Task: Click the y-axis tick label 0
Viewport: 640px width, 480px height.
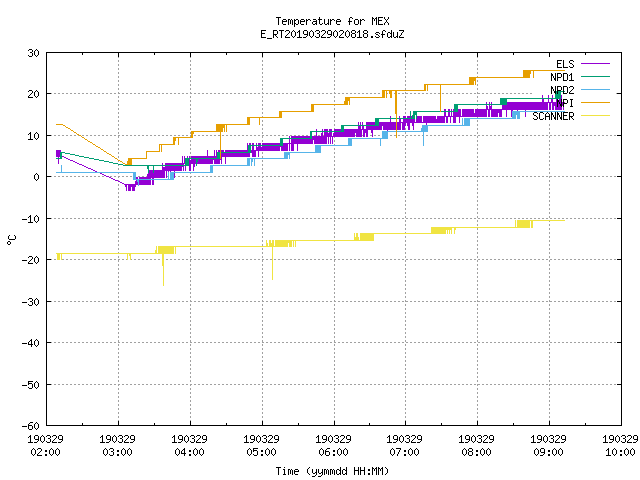Action: [x=37, y=177]
